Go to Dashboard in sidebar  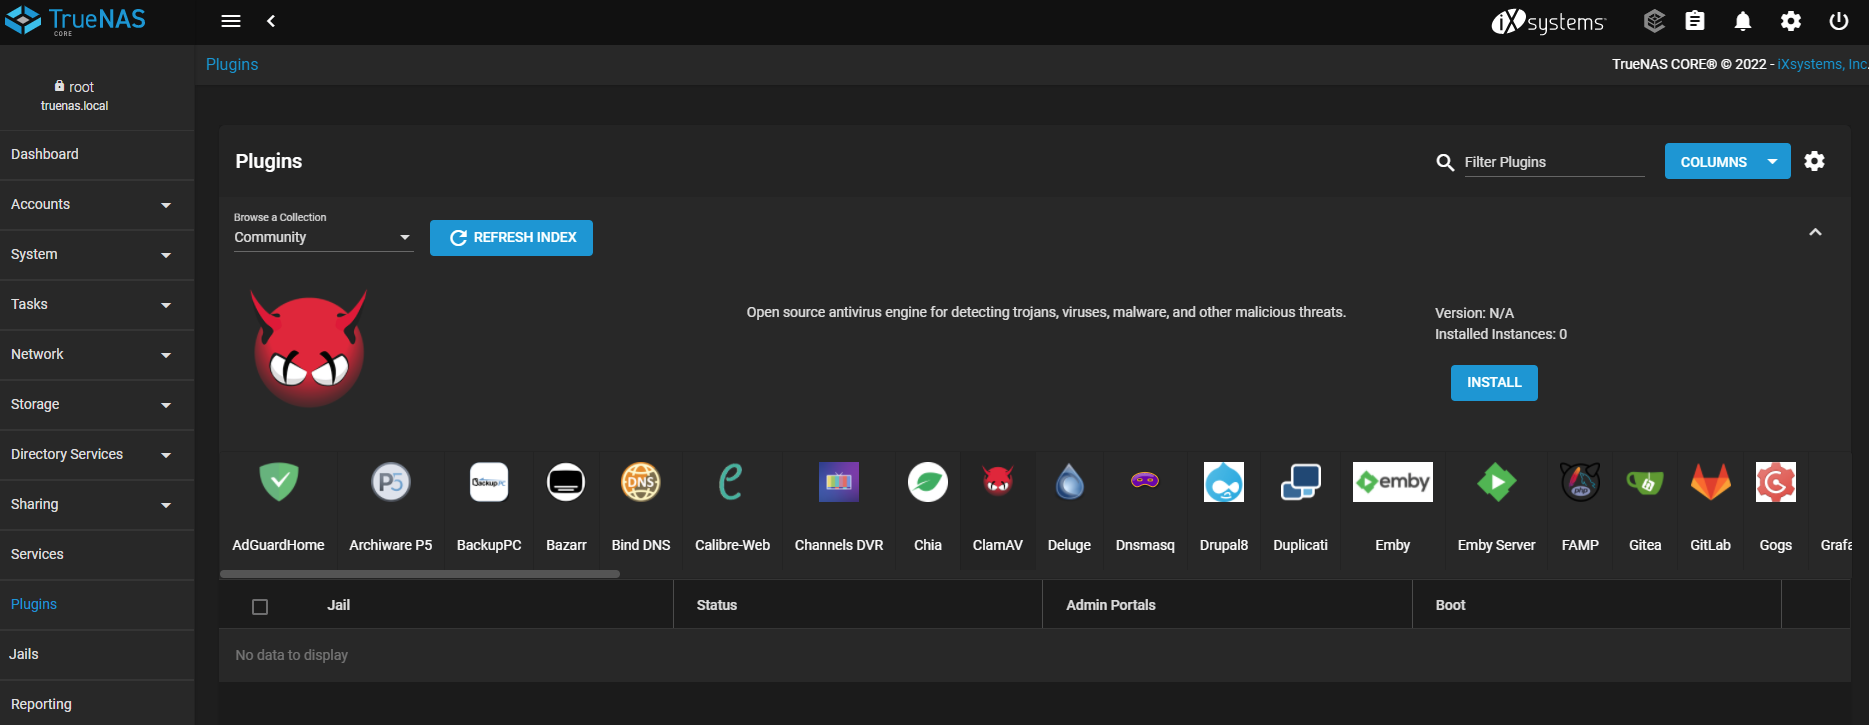pyautogui.click(x=97, y=155)
